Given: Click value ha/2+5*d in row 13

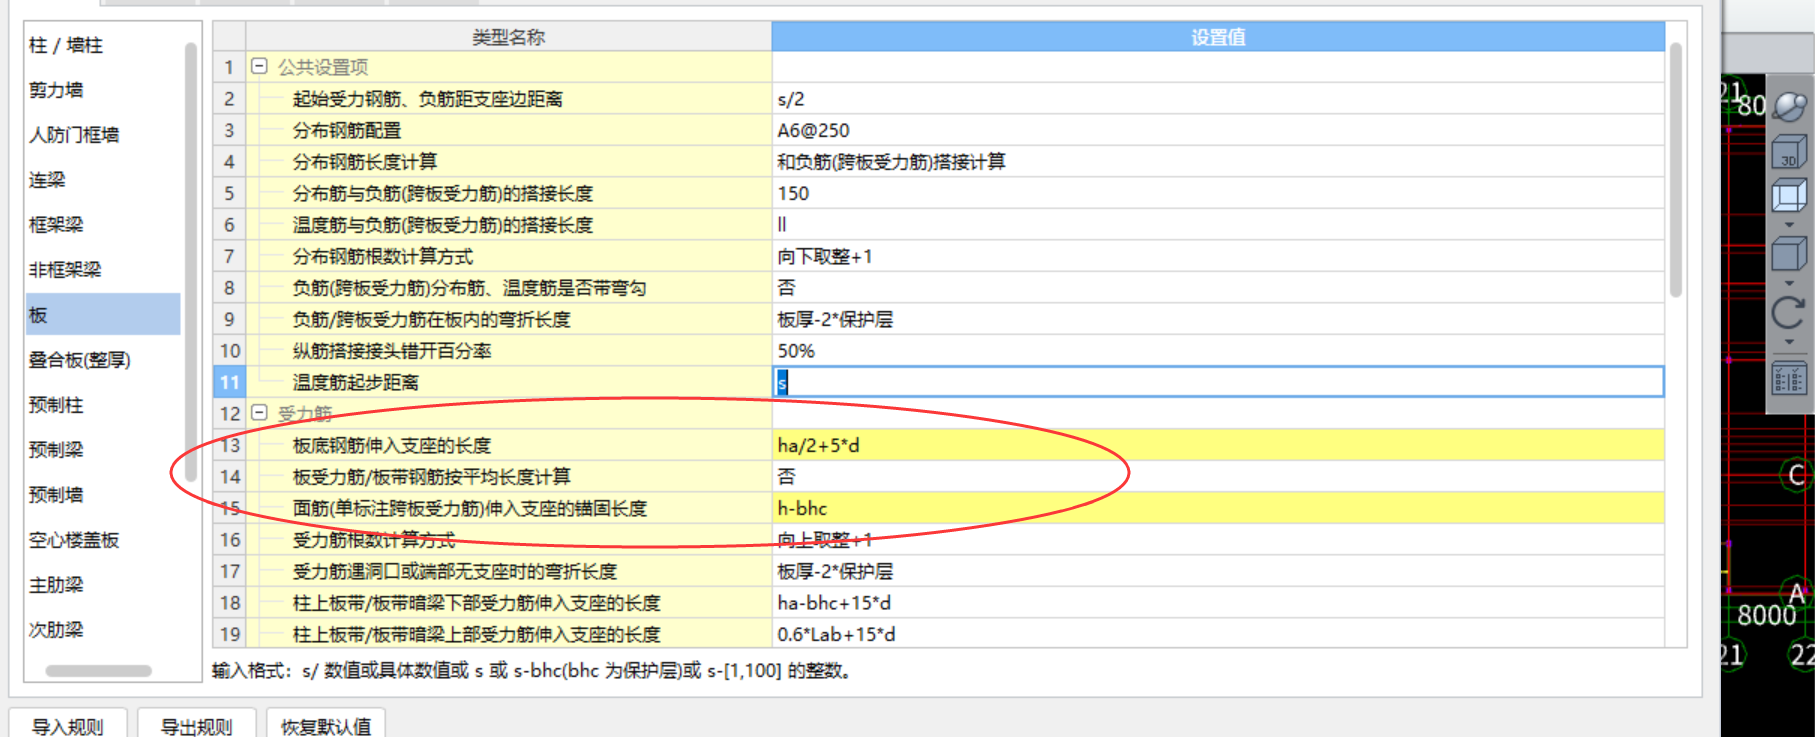Looking at the screenshot, I should [818, 445].
